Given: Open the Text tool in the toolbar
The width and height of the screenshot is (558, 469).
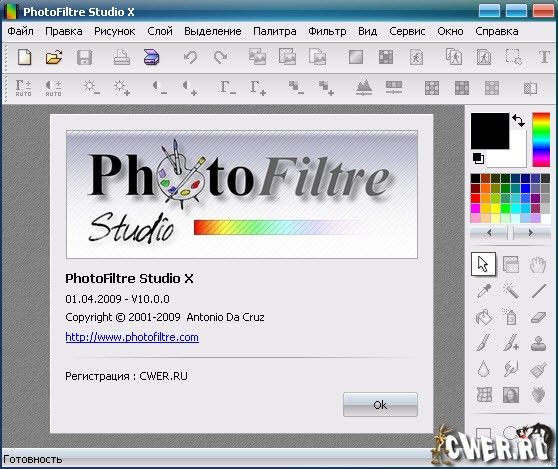Looking at the screenshot, I should [544, 57].
